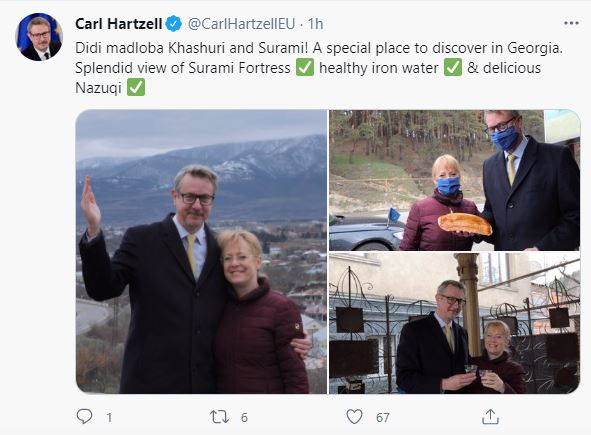Like the tweet with the heart icon
591x435 pixels.
354,417
